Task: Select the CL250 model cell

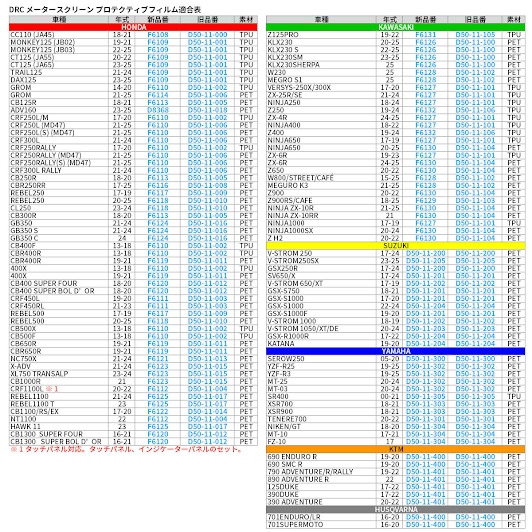Action: pos(59,208)
